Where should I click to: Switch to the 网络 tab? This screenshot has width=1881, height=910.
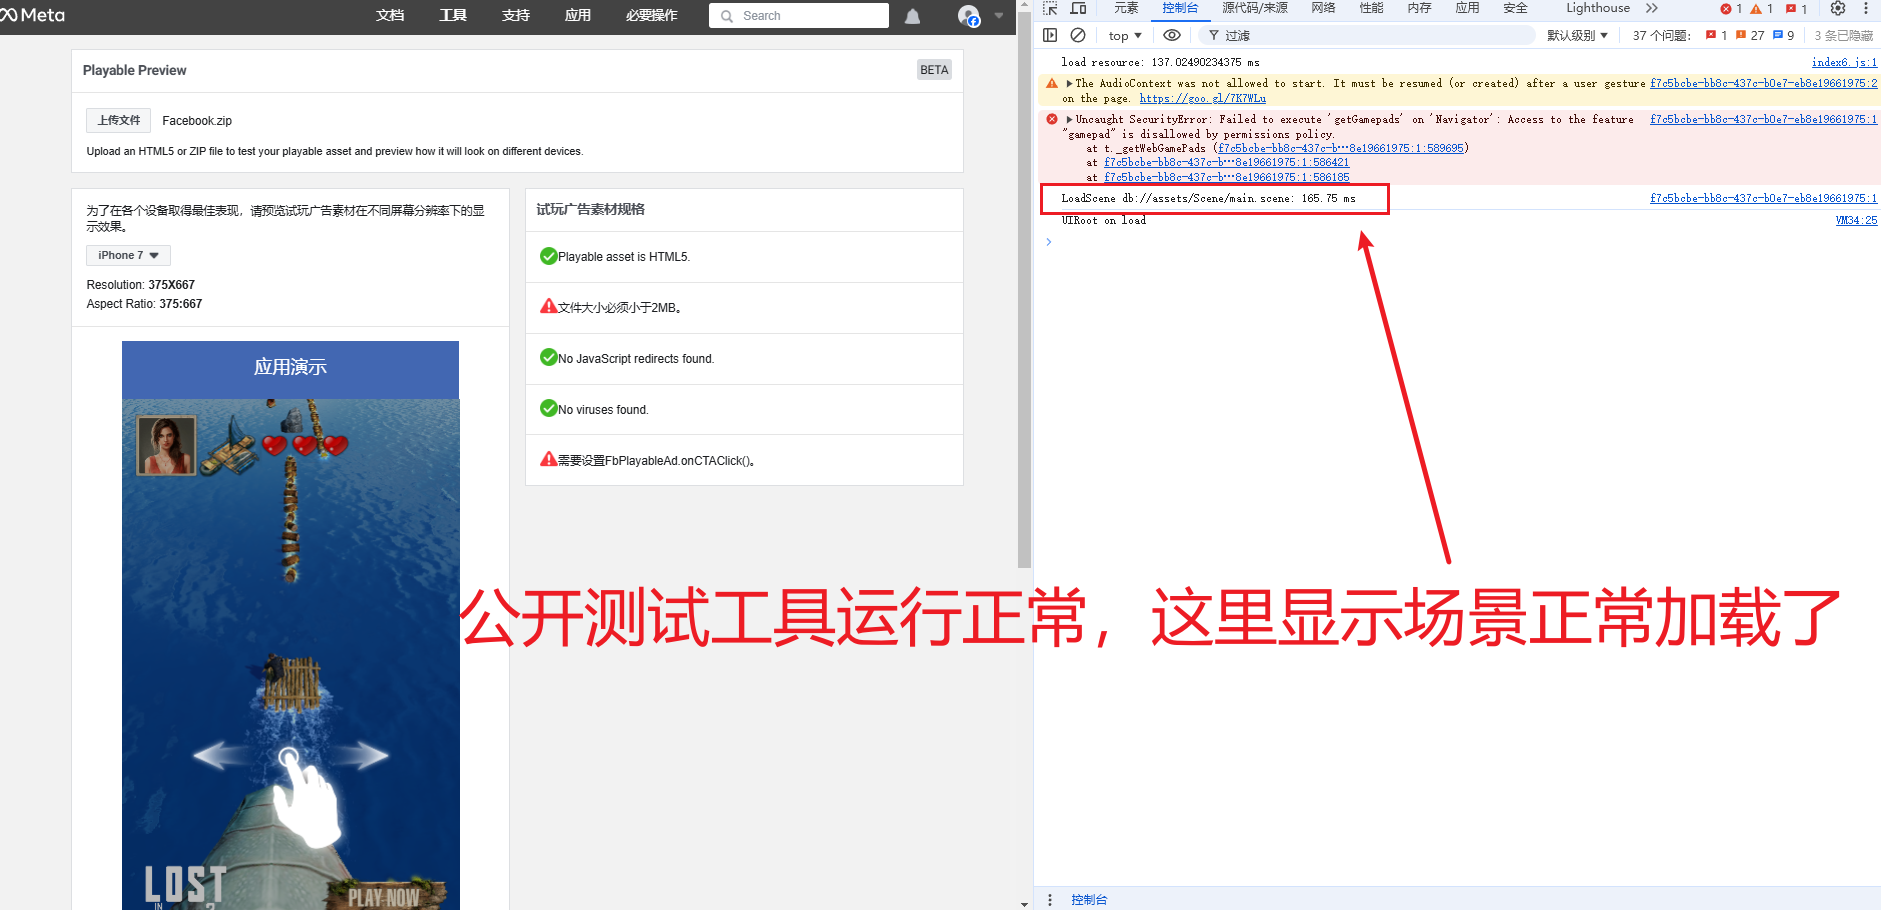click(1323, 8)
